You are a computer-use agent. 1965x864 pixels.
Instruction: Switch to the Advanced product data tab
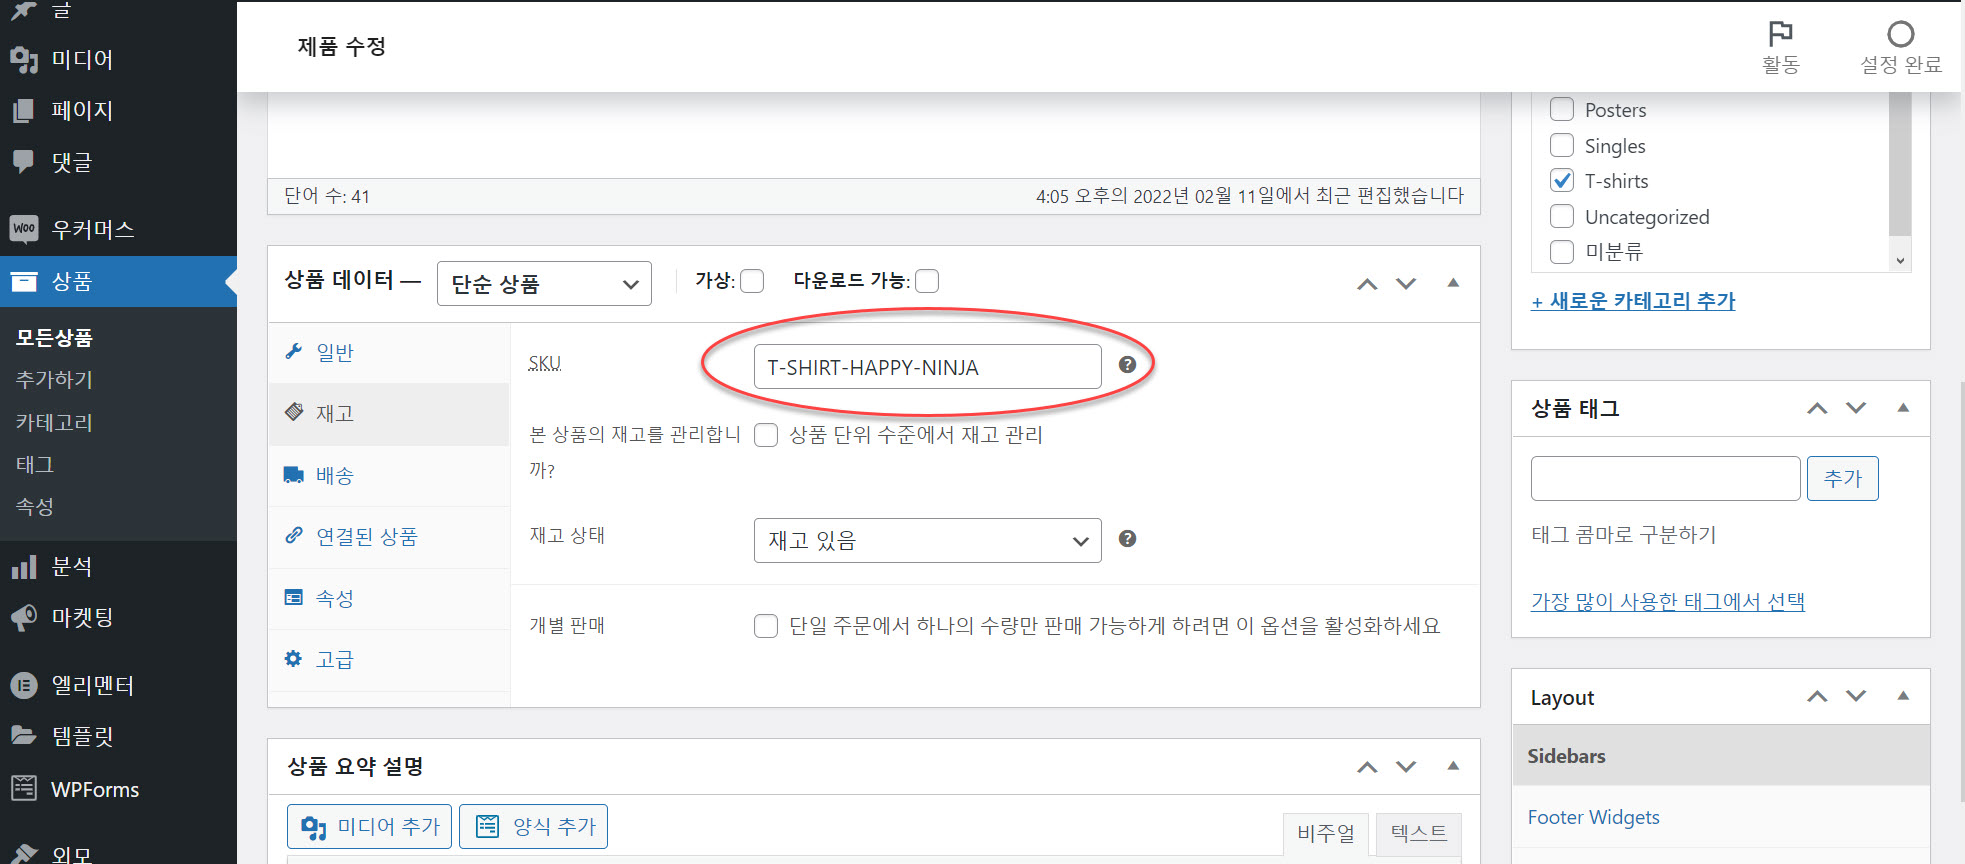(x=389, y=660)
